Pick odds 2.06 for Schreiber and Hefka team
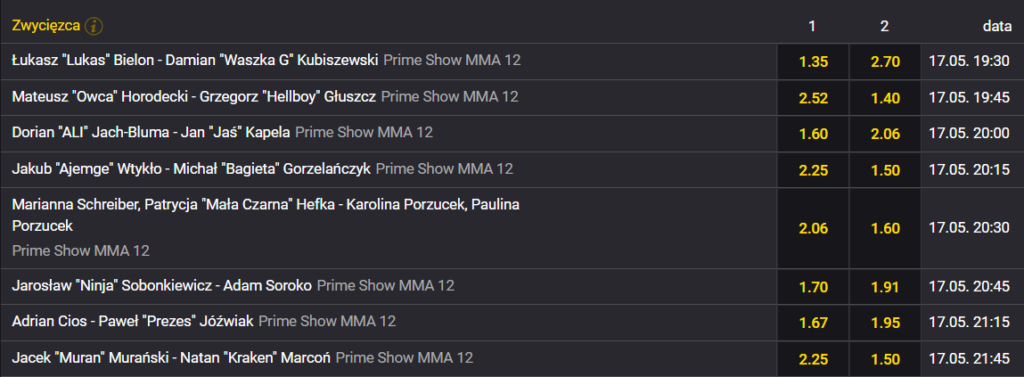 813,228
